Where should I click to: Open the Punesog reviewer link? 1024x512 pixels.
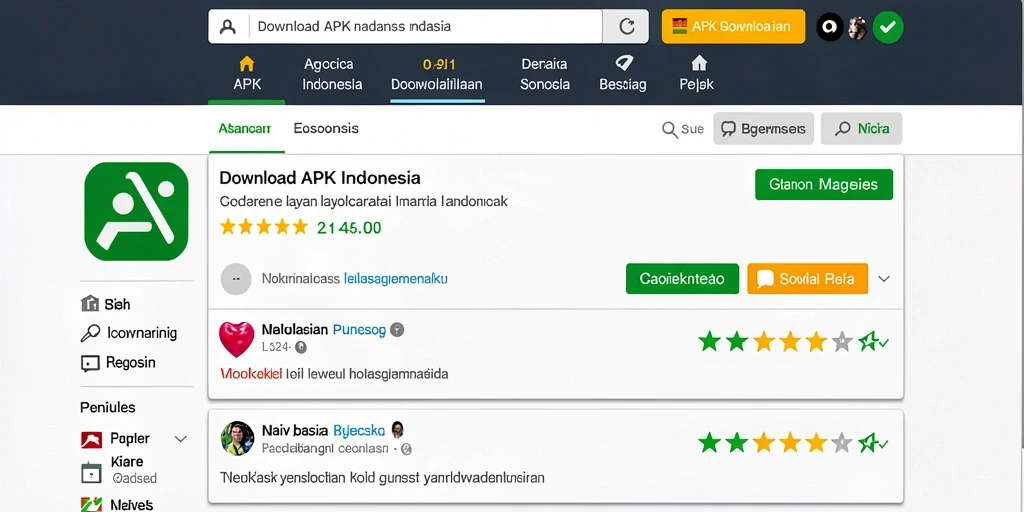359,330
